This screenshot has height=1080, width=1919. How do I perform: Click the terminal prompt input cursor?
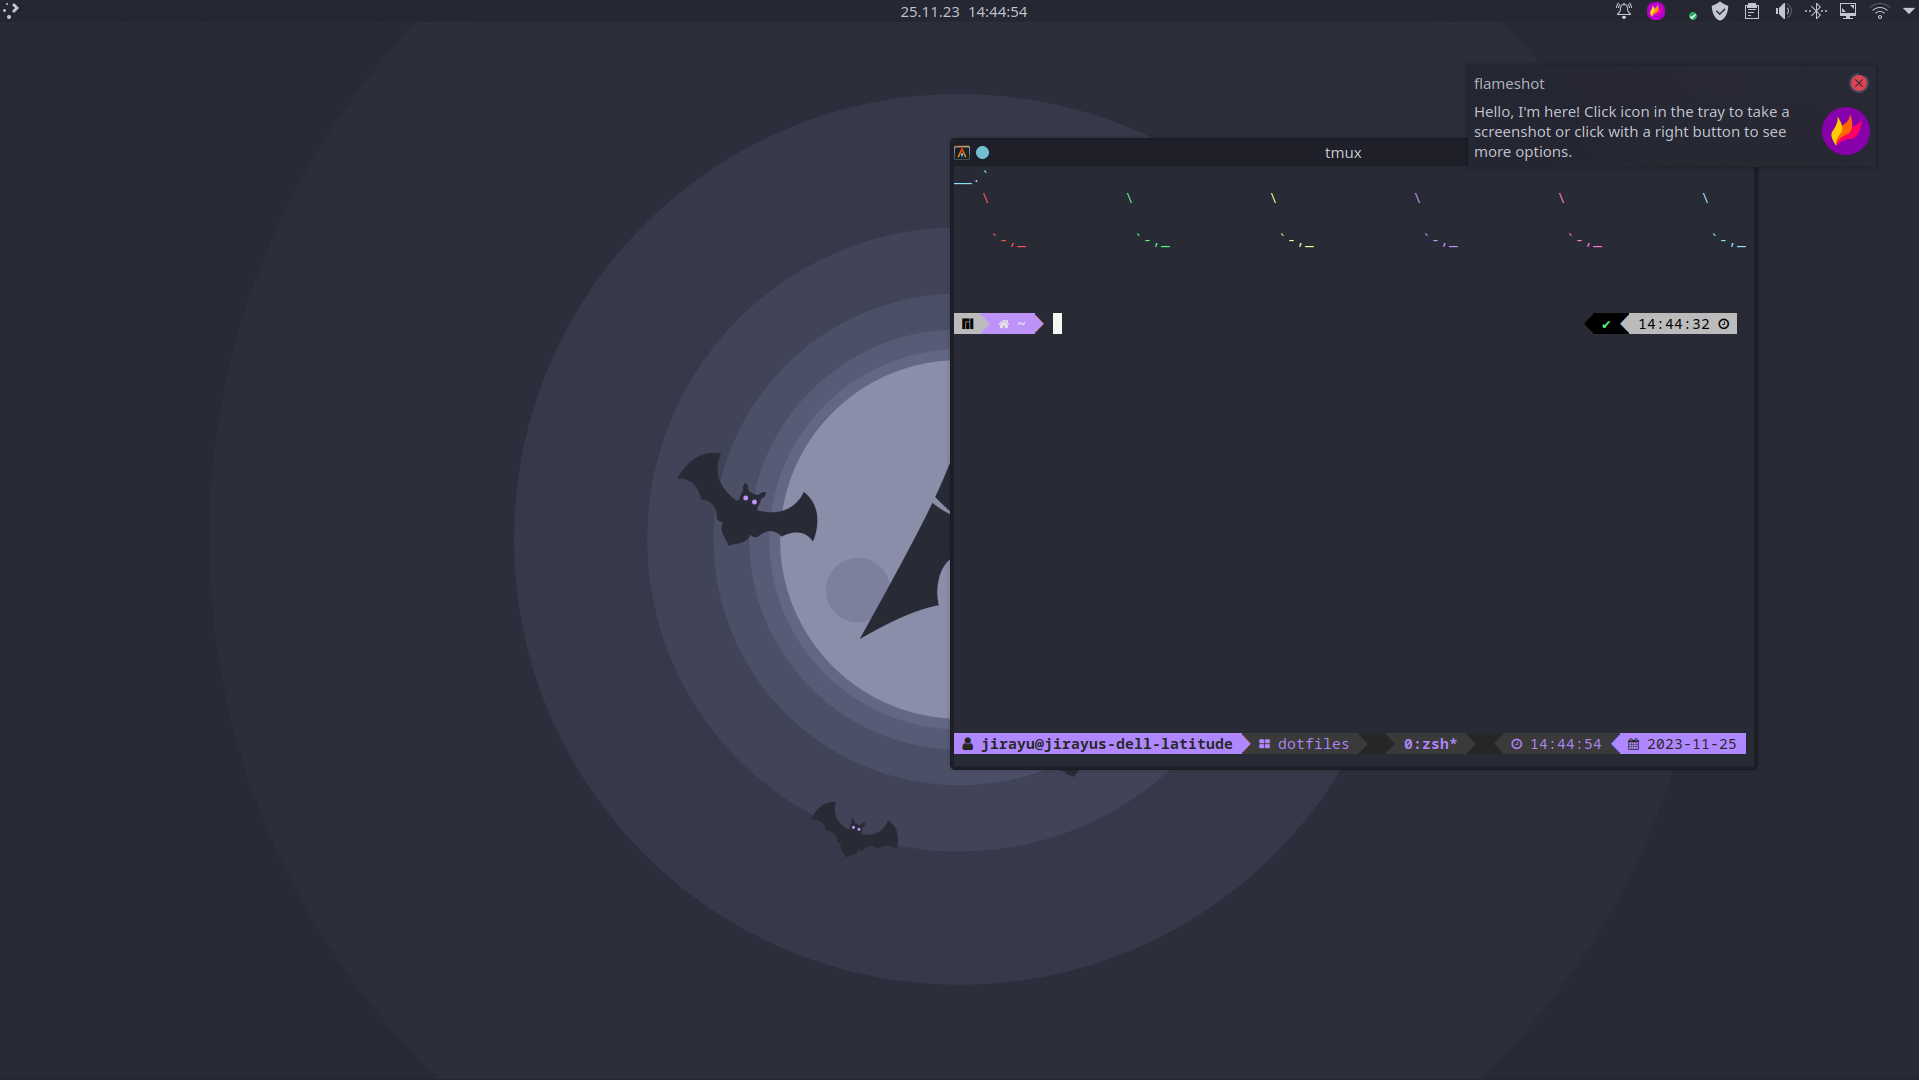click(x=1057, y=324)
